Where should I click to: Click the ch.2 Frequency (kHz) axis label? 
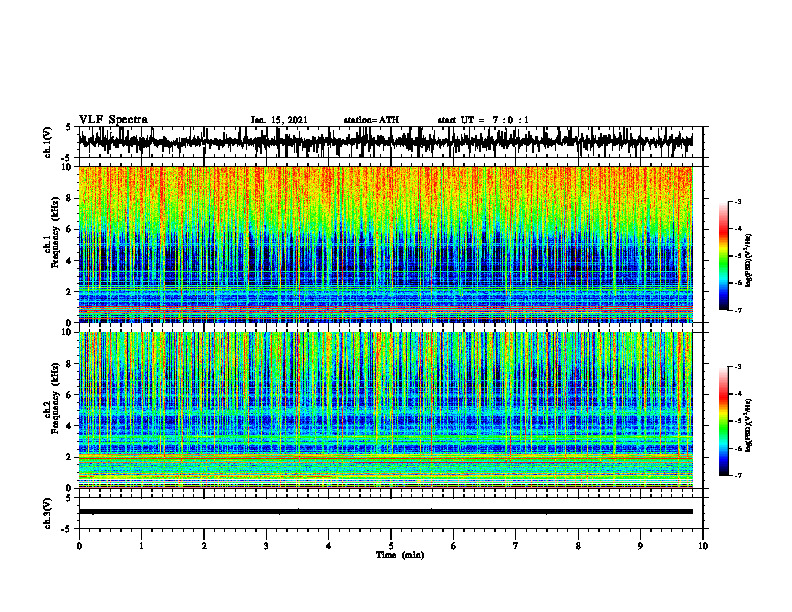pyautogui.click(x=52, y=398)
